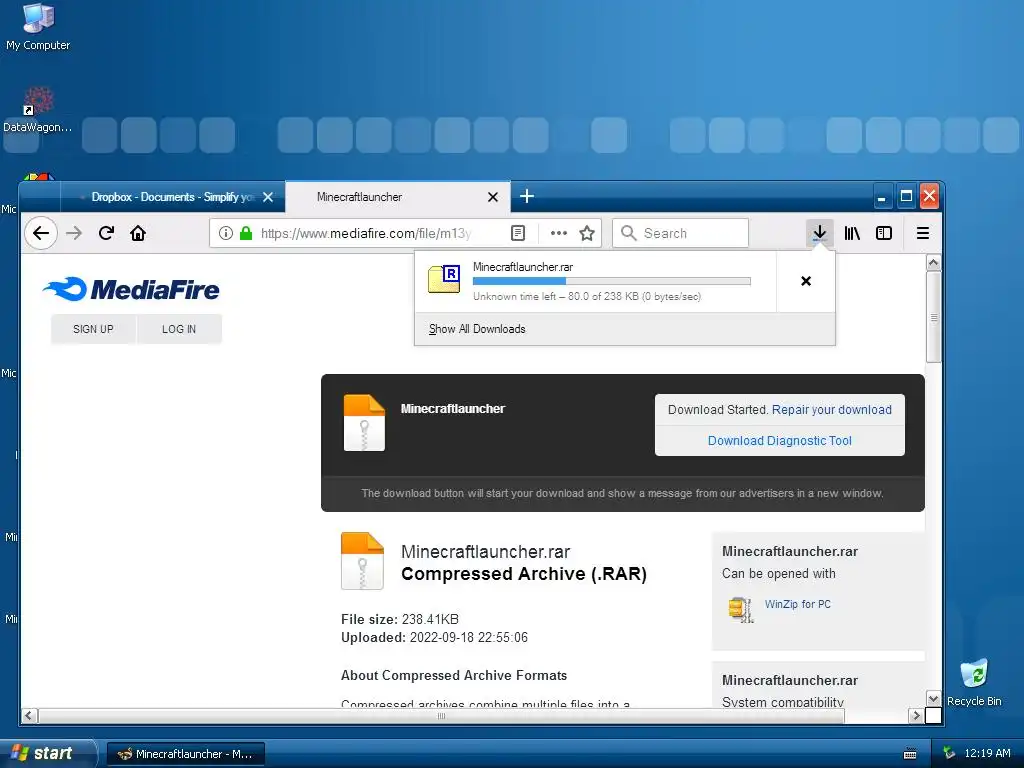Open the Library bookshelf icon
Image resolution: width=1024 pixels, height=768 pixels.
pos(852,233)
